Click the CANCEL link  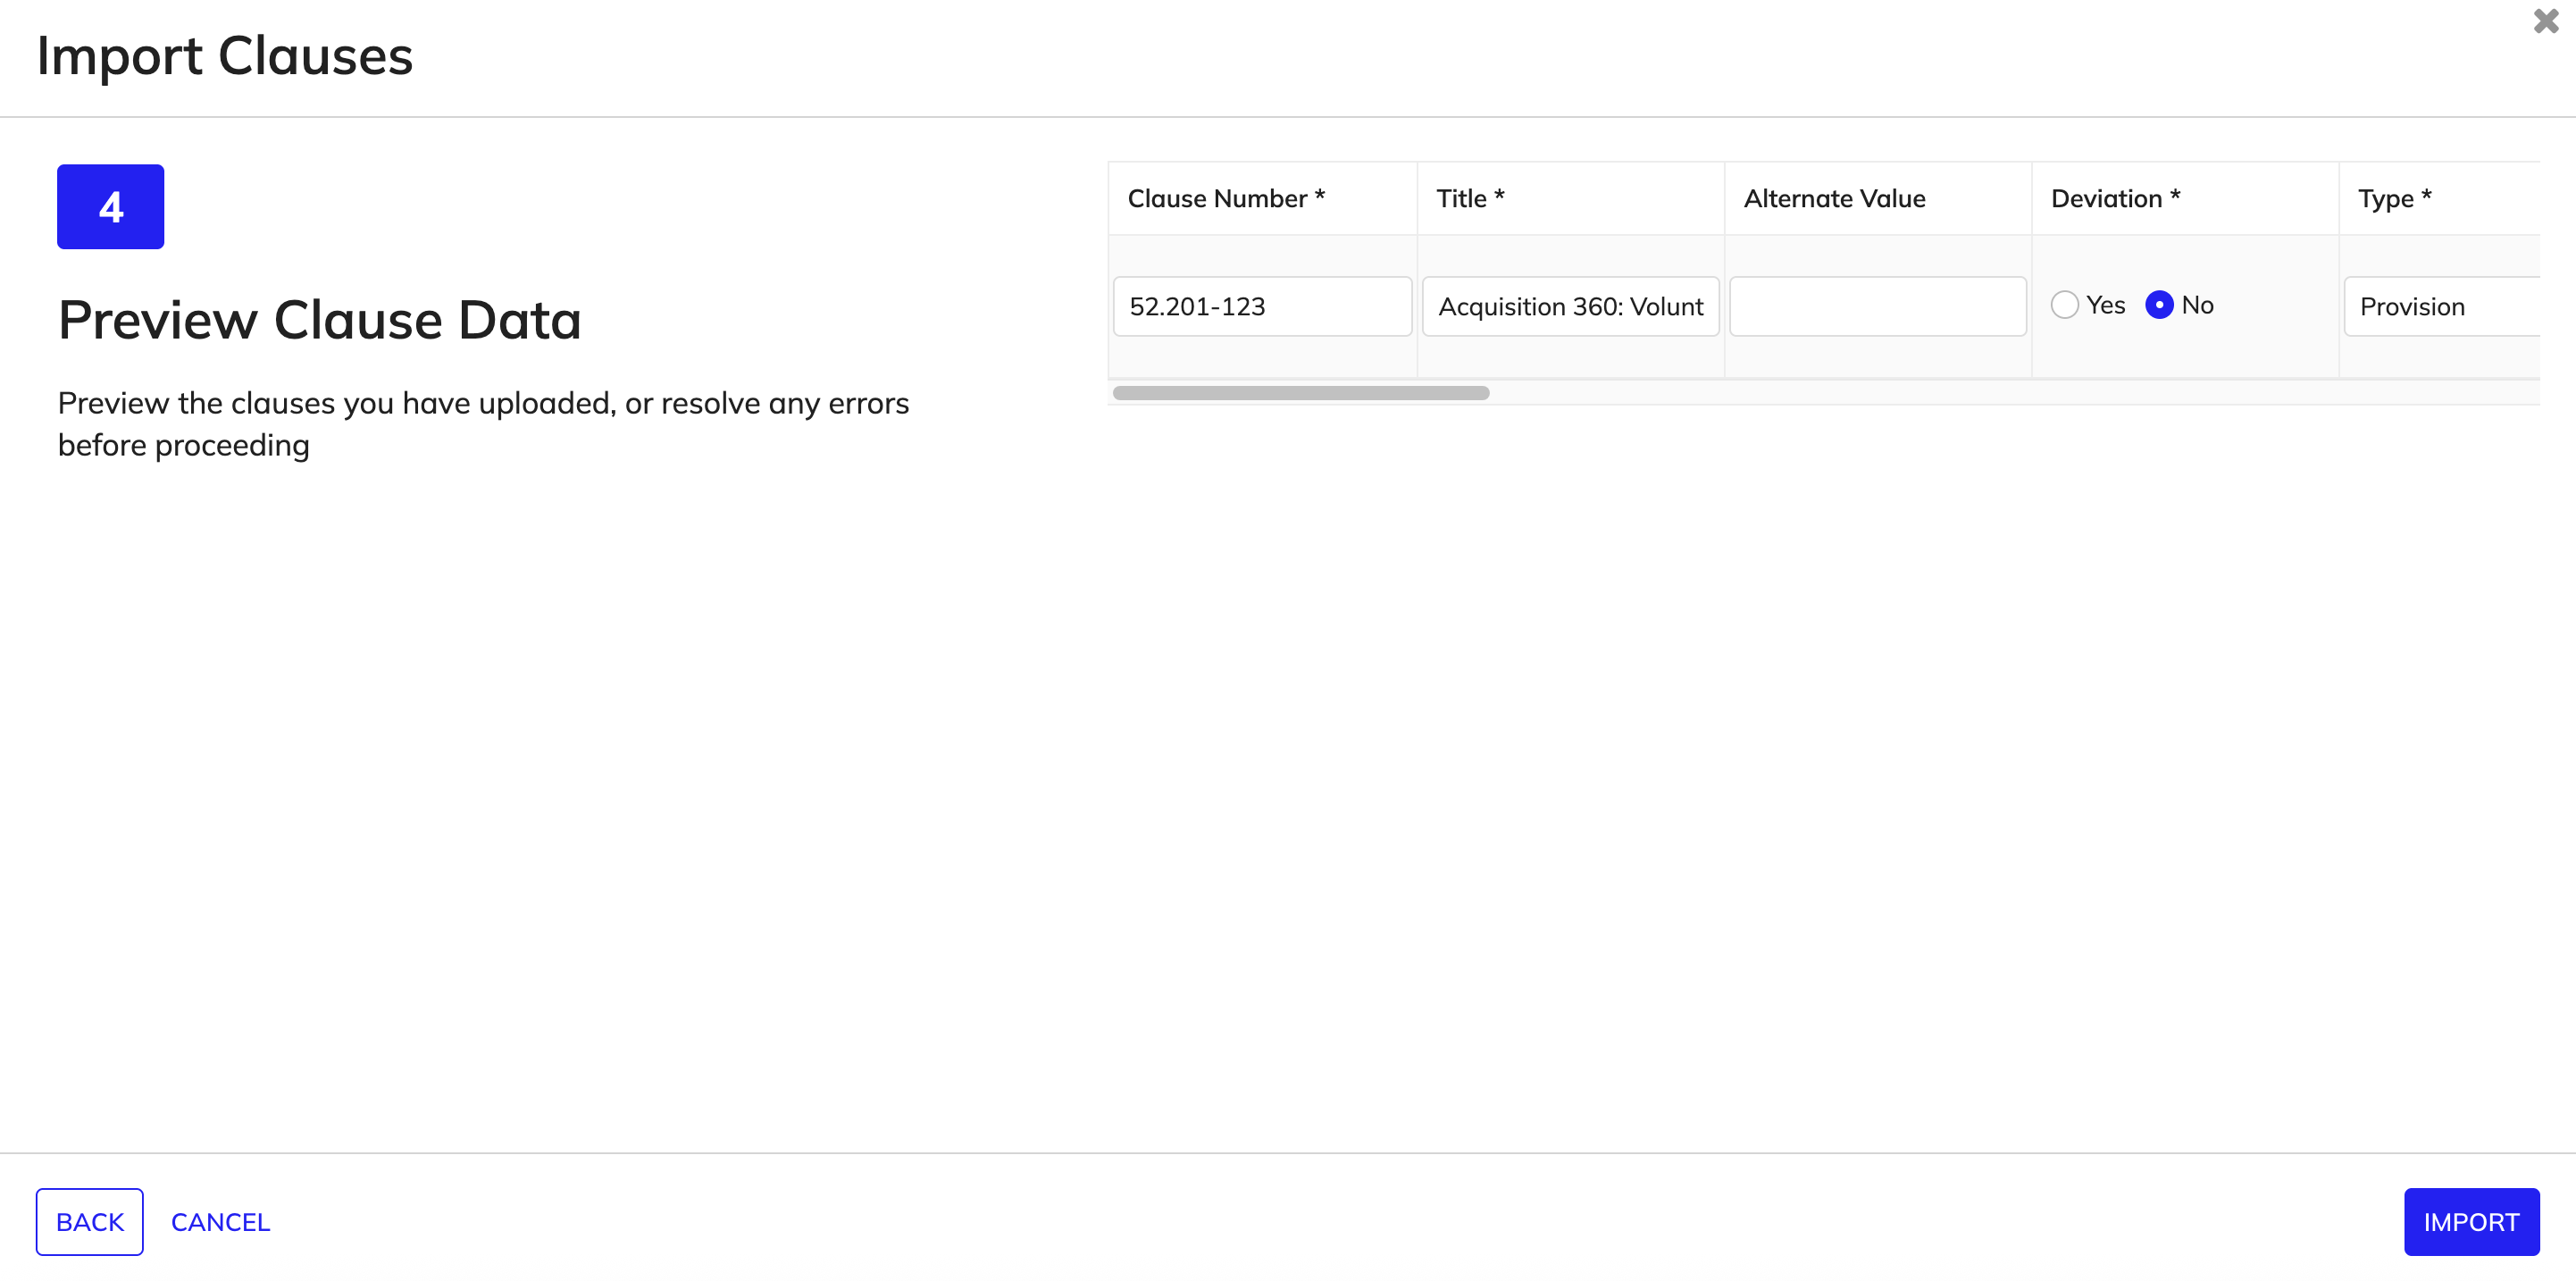pyautogui.click(x=220, y=1221)
